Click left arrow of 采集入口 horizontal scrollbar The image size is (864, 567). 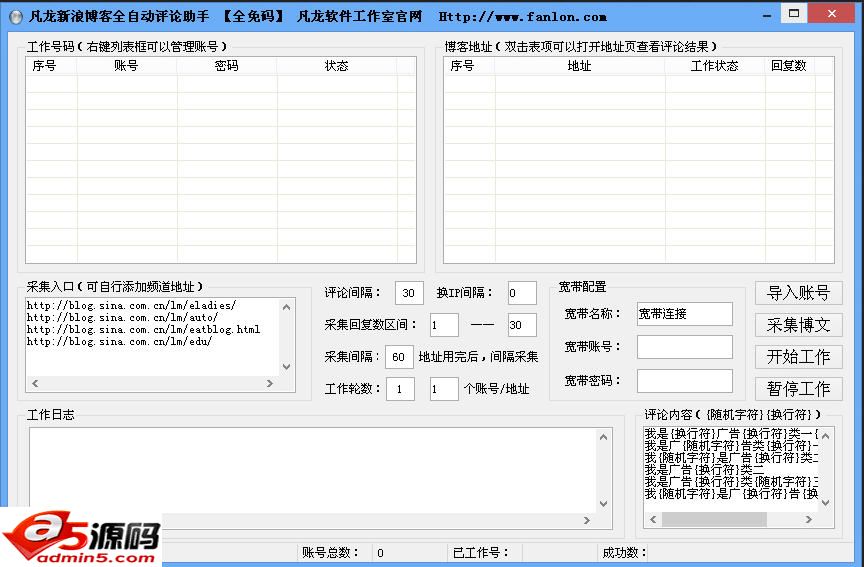(x=35, y=384)
